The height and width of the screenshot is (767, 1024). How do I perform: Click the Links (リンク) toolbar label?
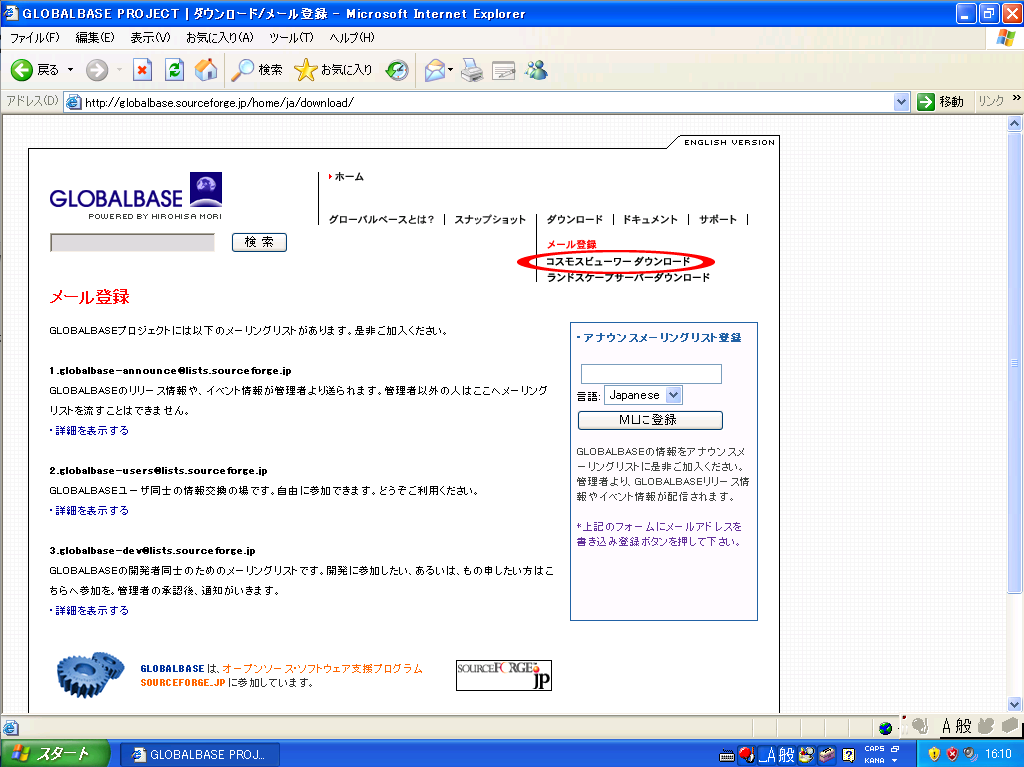[991, 101]
